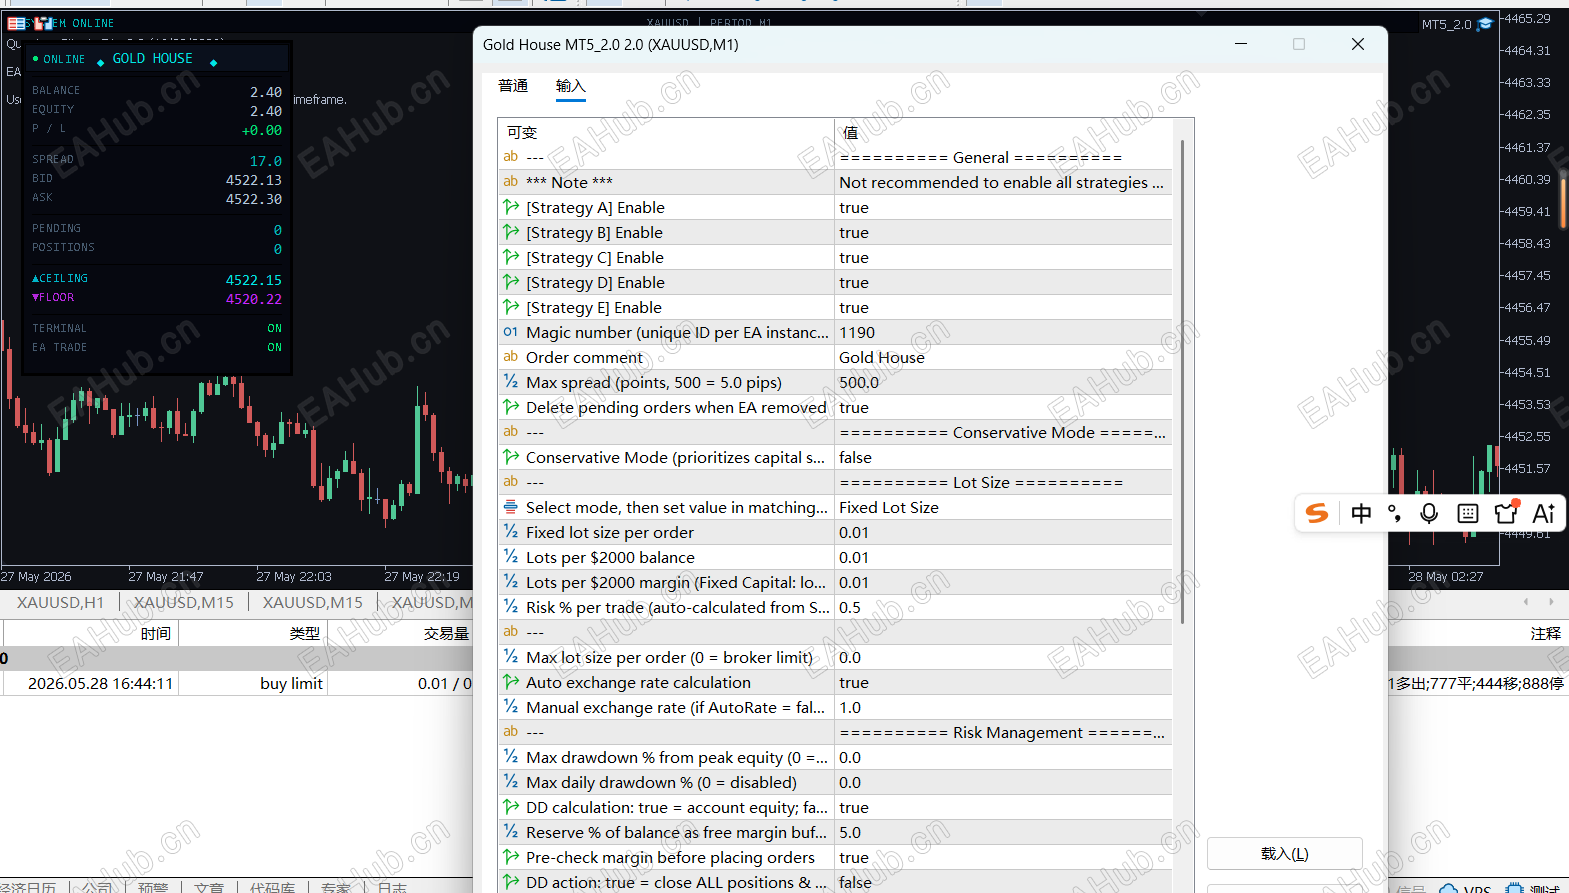Click the 载入(L) load button
The height and width of the screenshot is (893, 1569).
[x=1285, y=854]
